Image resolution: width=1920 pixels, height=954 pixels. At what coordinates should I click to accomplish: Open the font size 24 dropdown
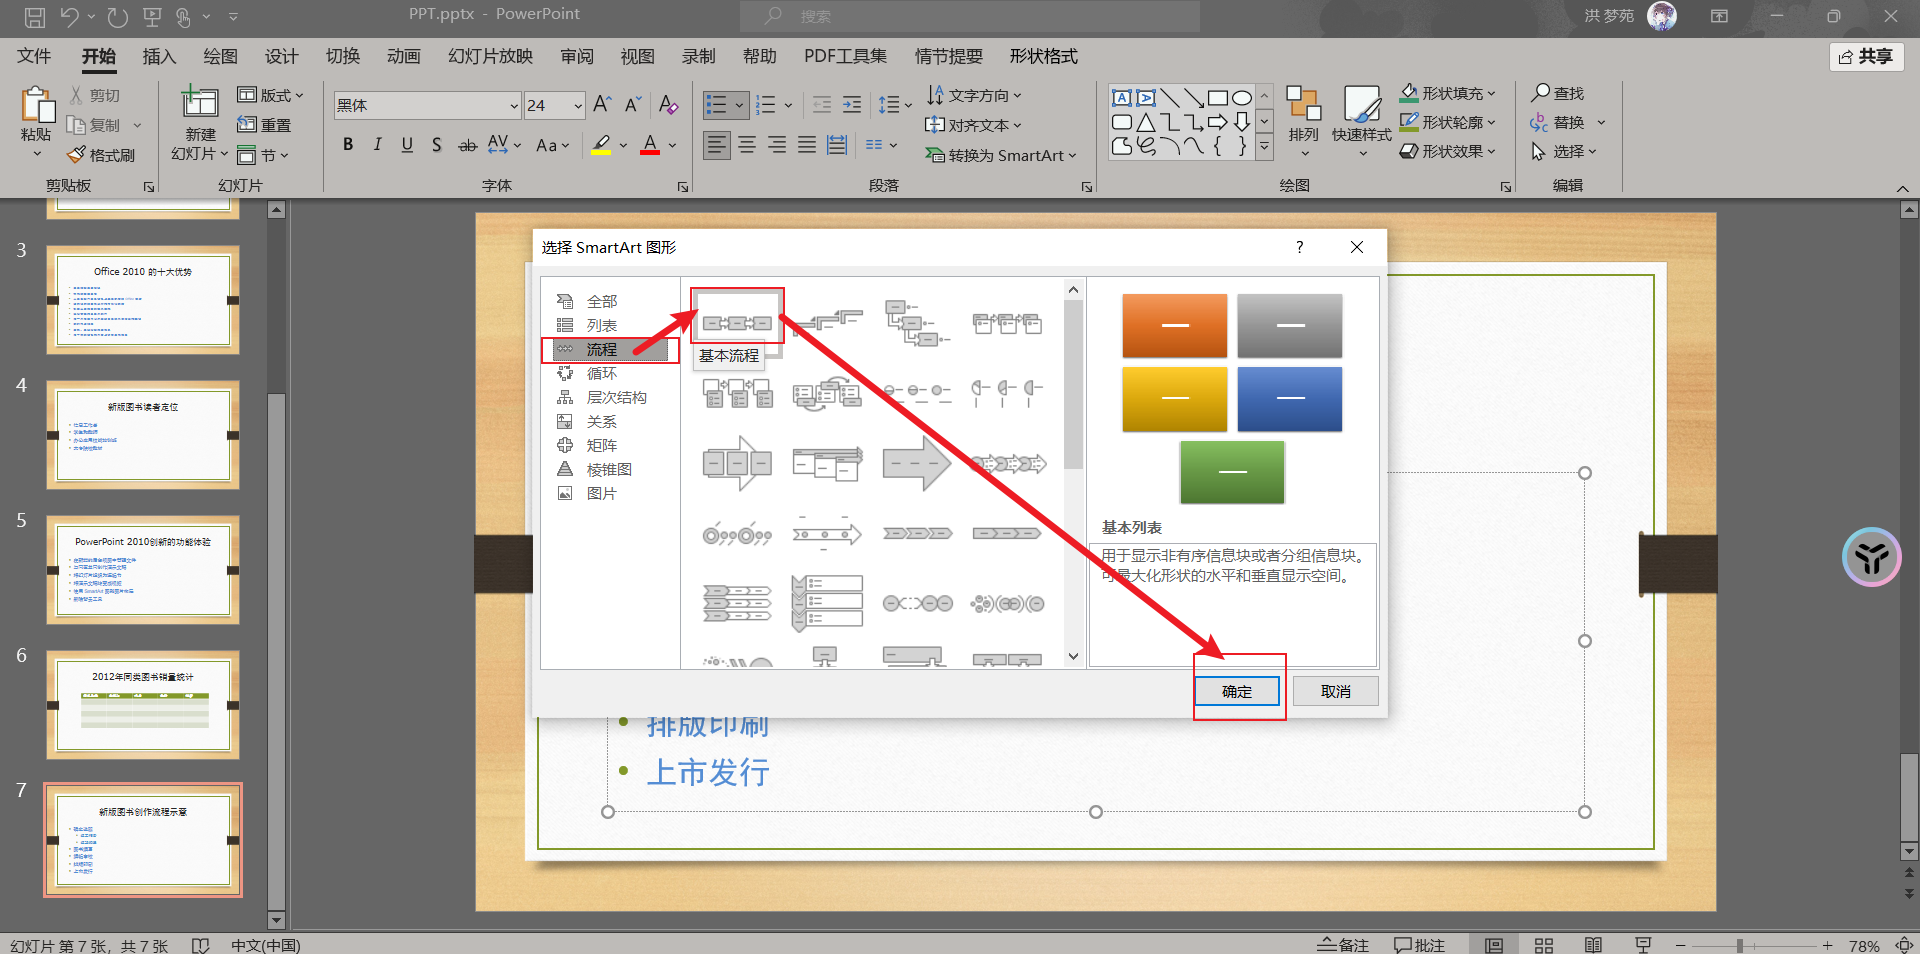[578, 105]
